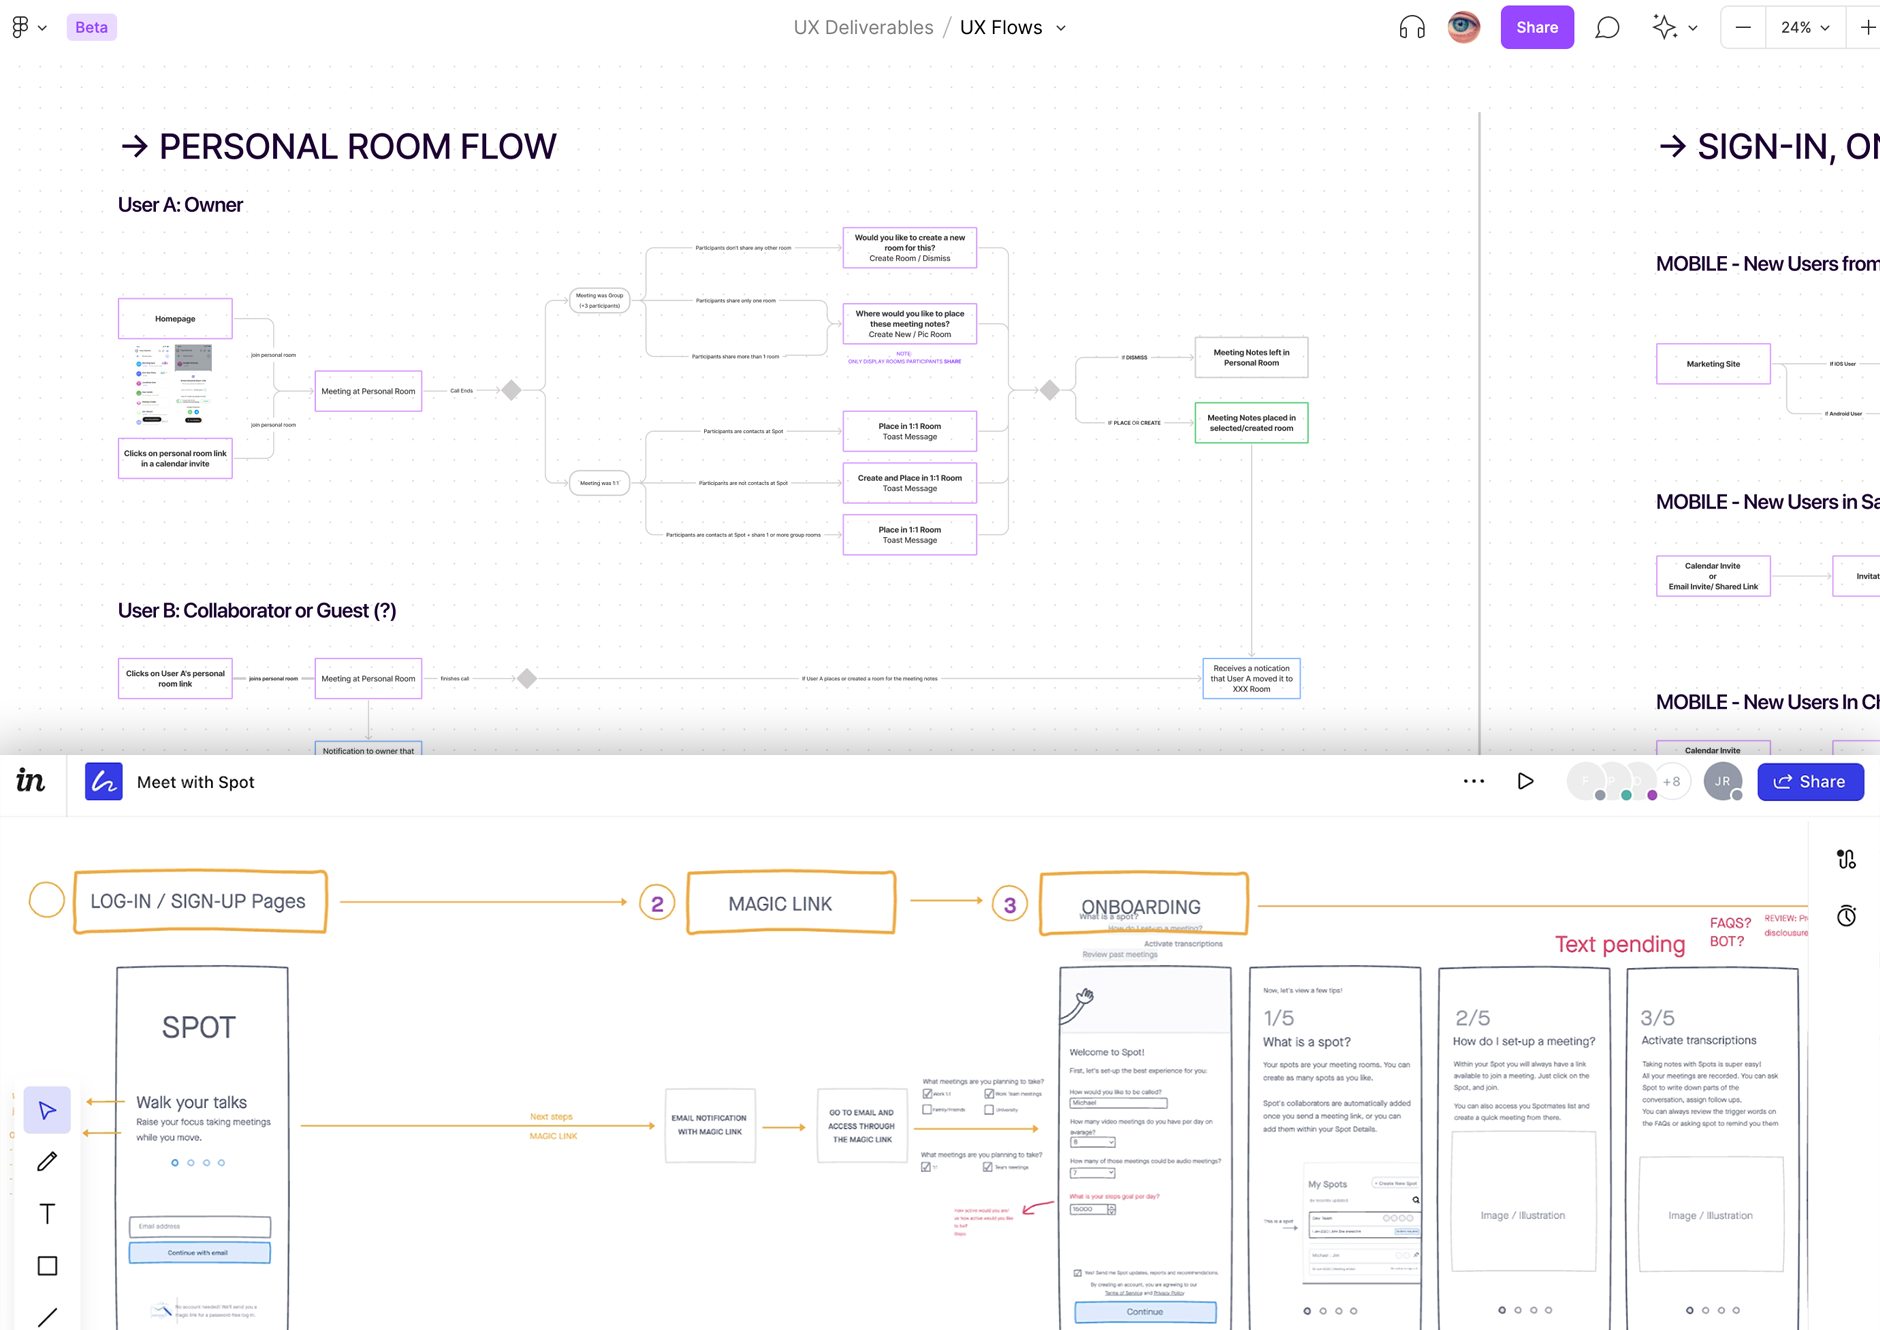Screen dimensions: 1880x1330
Task: Click the user avatar in FigJam top bar
Action: (1464, 27)
